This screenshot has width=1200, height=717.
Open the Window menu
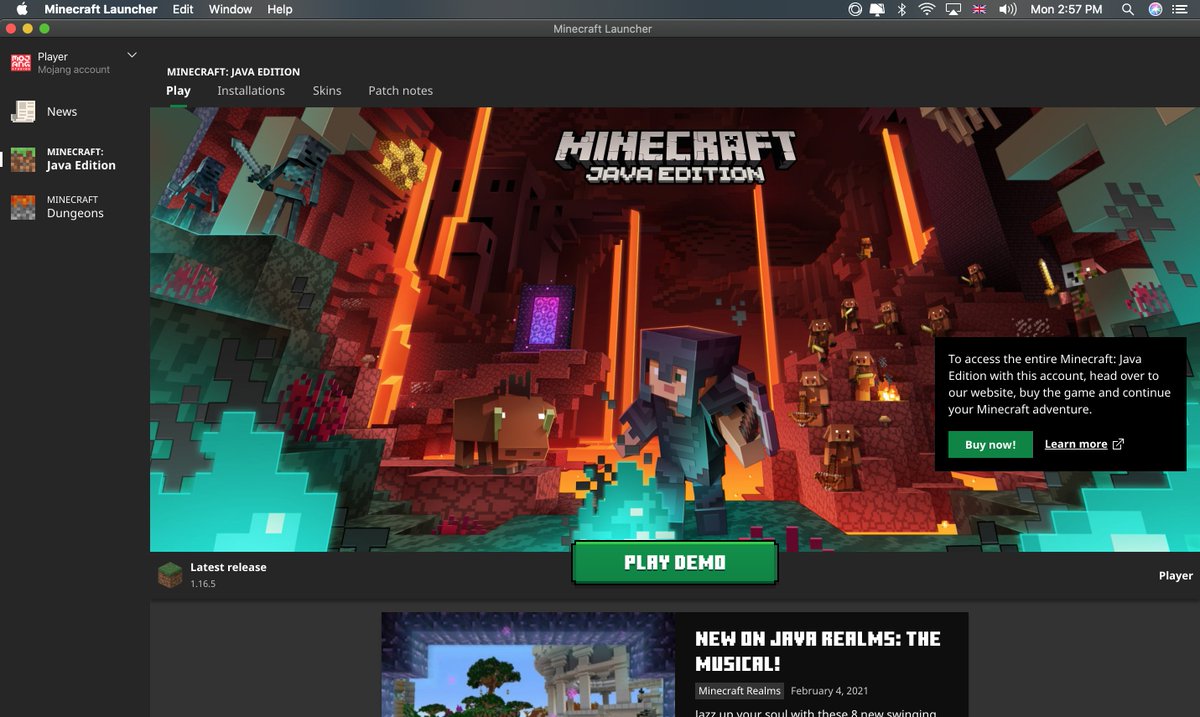(230, 9)
